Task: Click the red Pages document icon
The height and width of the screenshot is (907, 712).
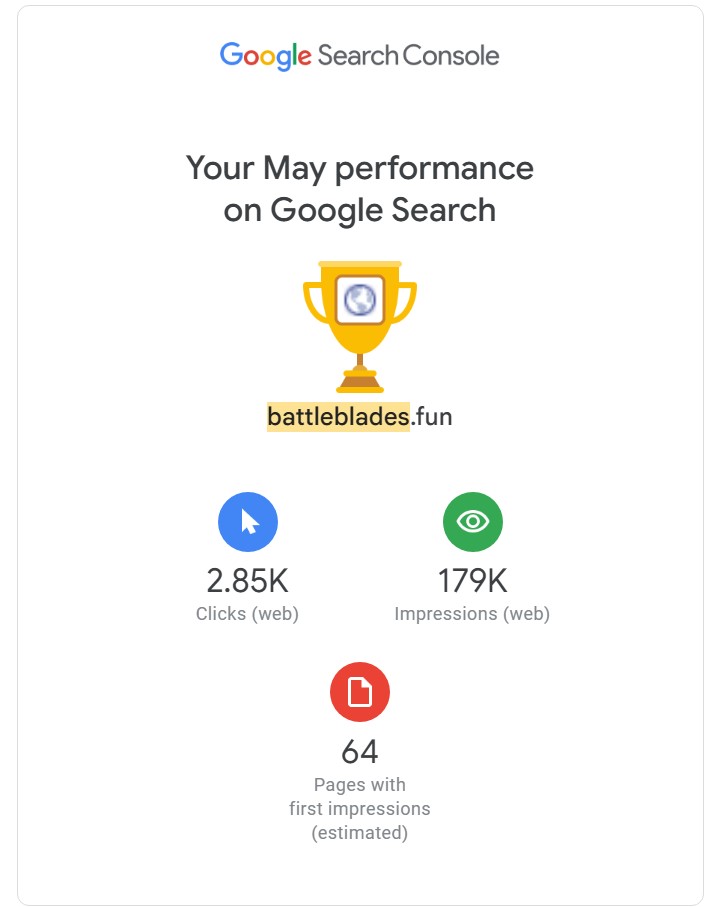Action: (x=359, y=691)
